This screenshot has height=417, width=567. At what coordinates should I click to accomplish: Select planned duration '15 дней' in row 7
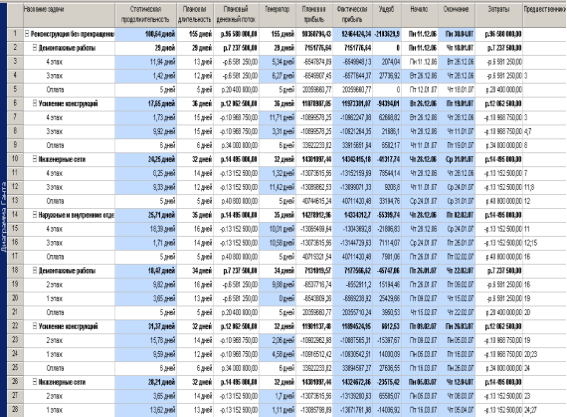click(195, 118)
